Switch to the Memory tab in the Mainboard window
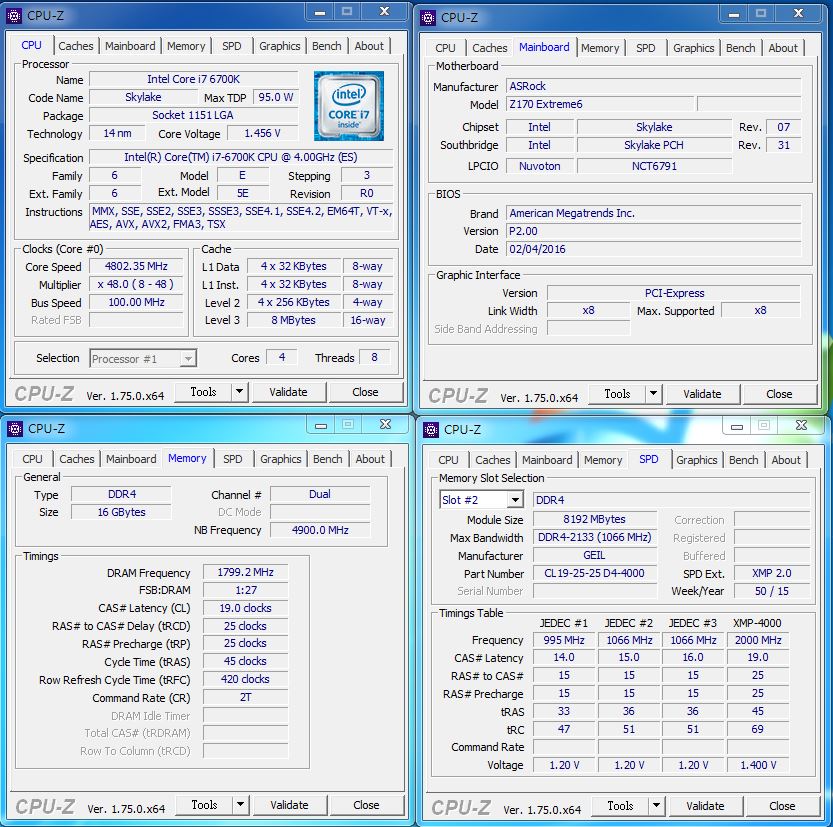This screenshot has height=827, width=833. point(600,48)
